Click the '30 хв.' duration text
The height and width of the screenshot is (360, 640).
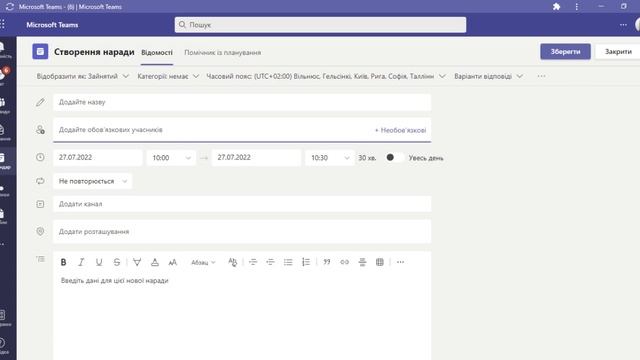367,158
